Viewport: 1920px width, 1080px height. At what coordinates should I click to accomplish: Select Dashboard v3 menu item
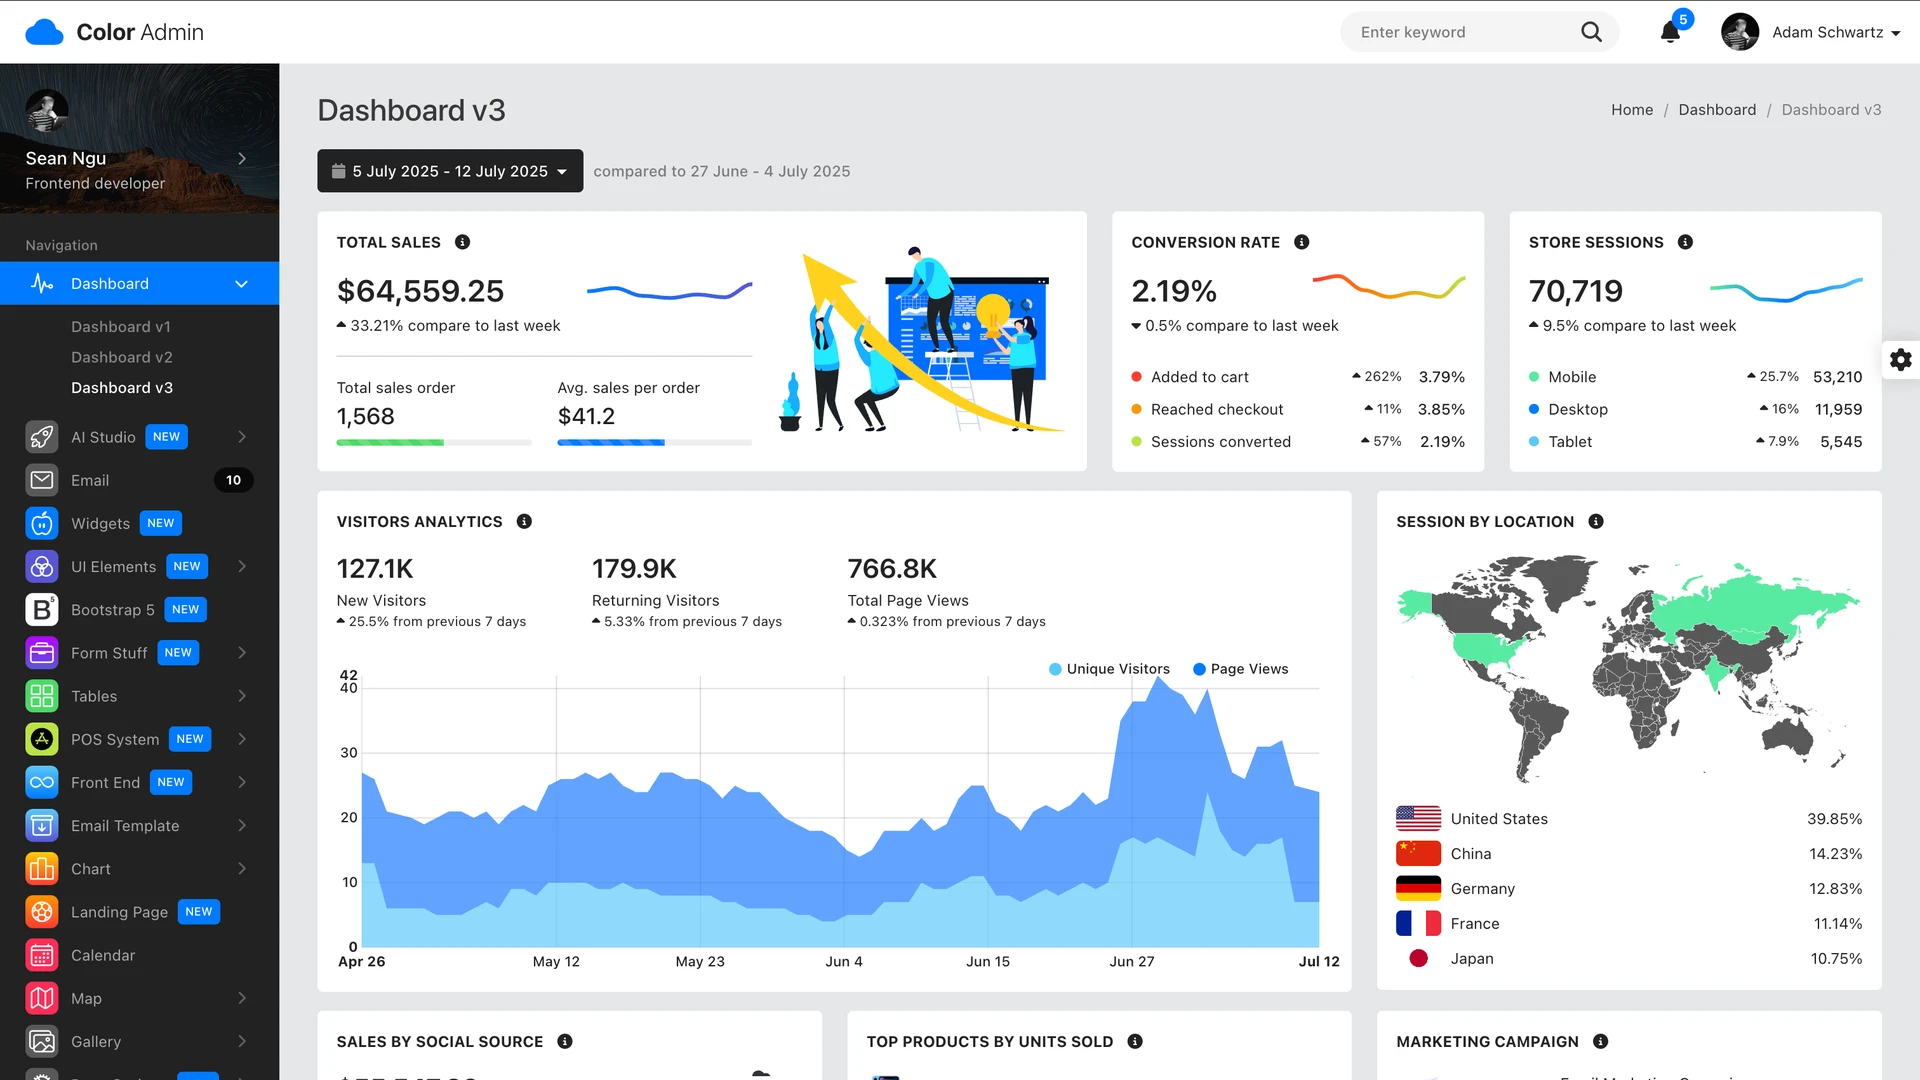click(122, 388)
